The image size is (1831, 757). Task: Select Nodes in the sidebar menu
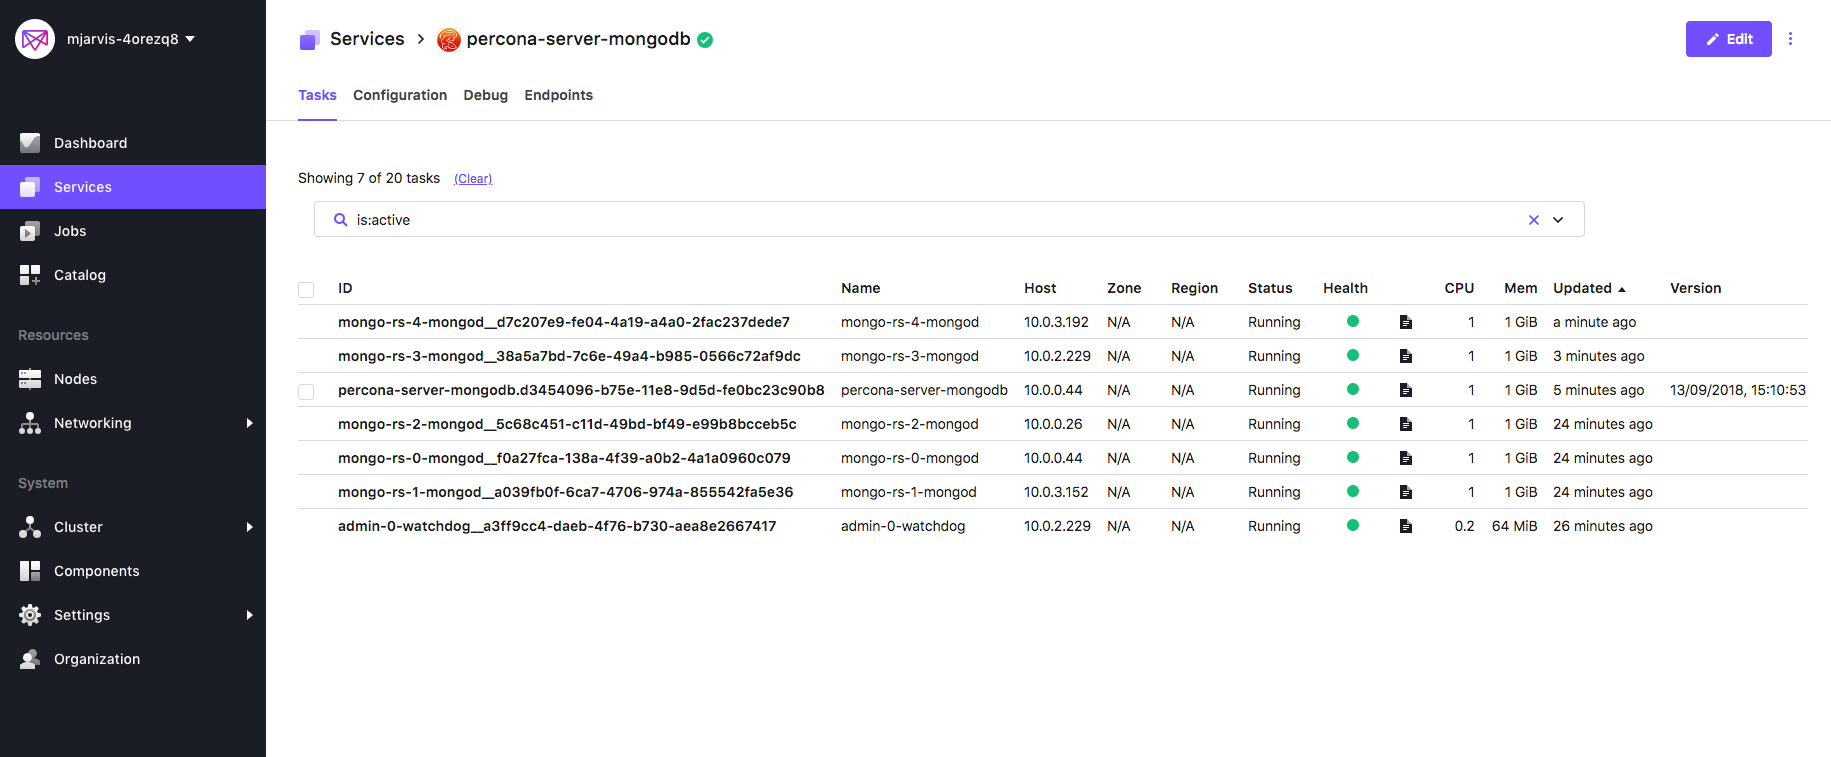pos(133,379)
